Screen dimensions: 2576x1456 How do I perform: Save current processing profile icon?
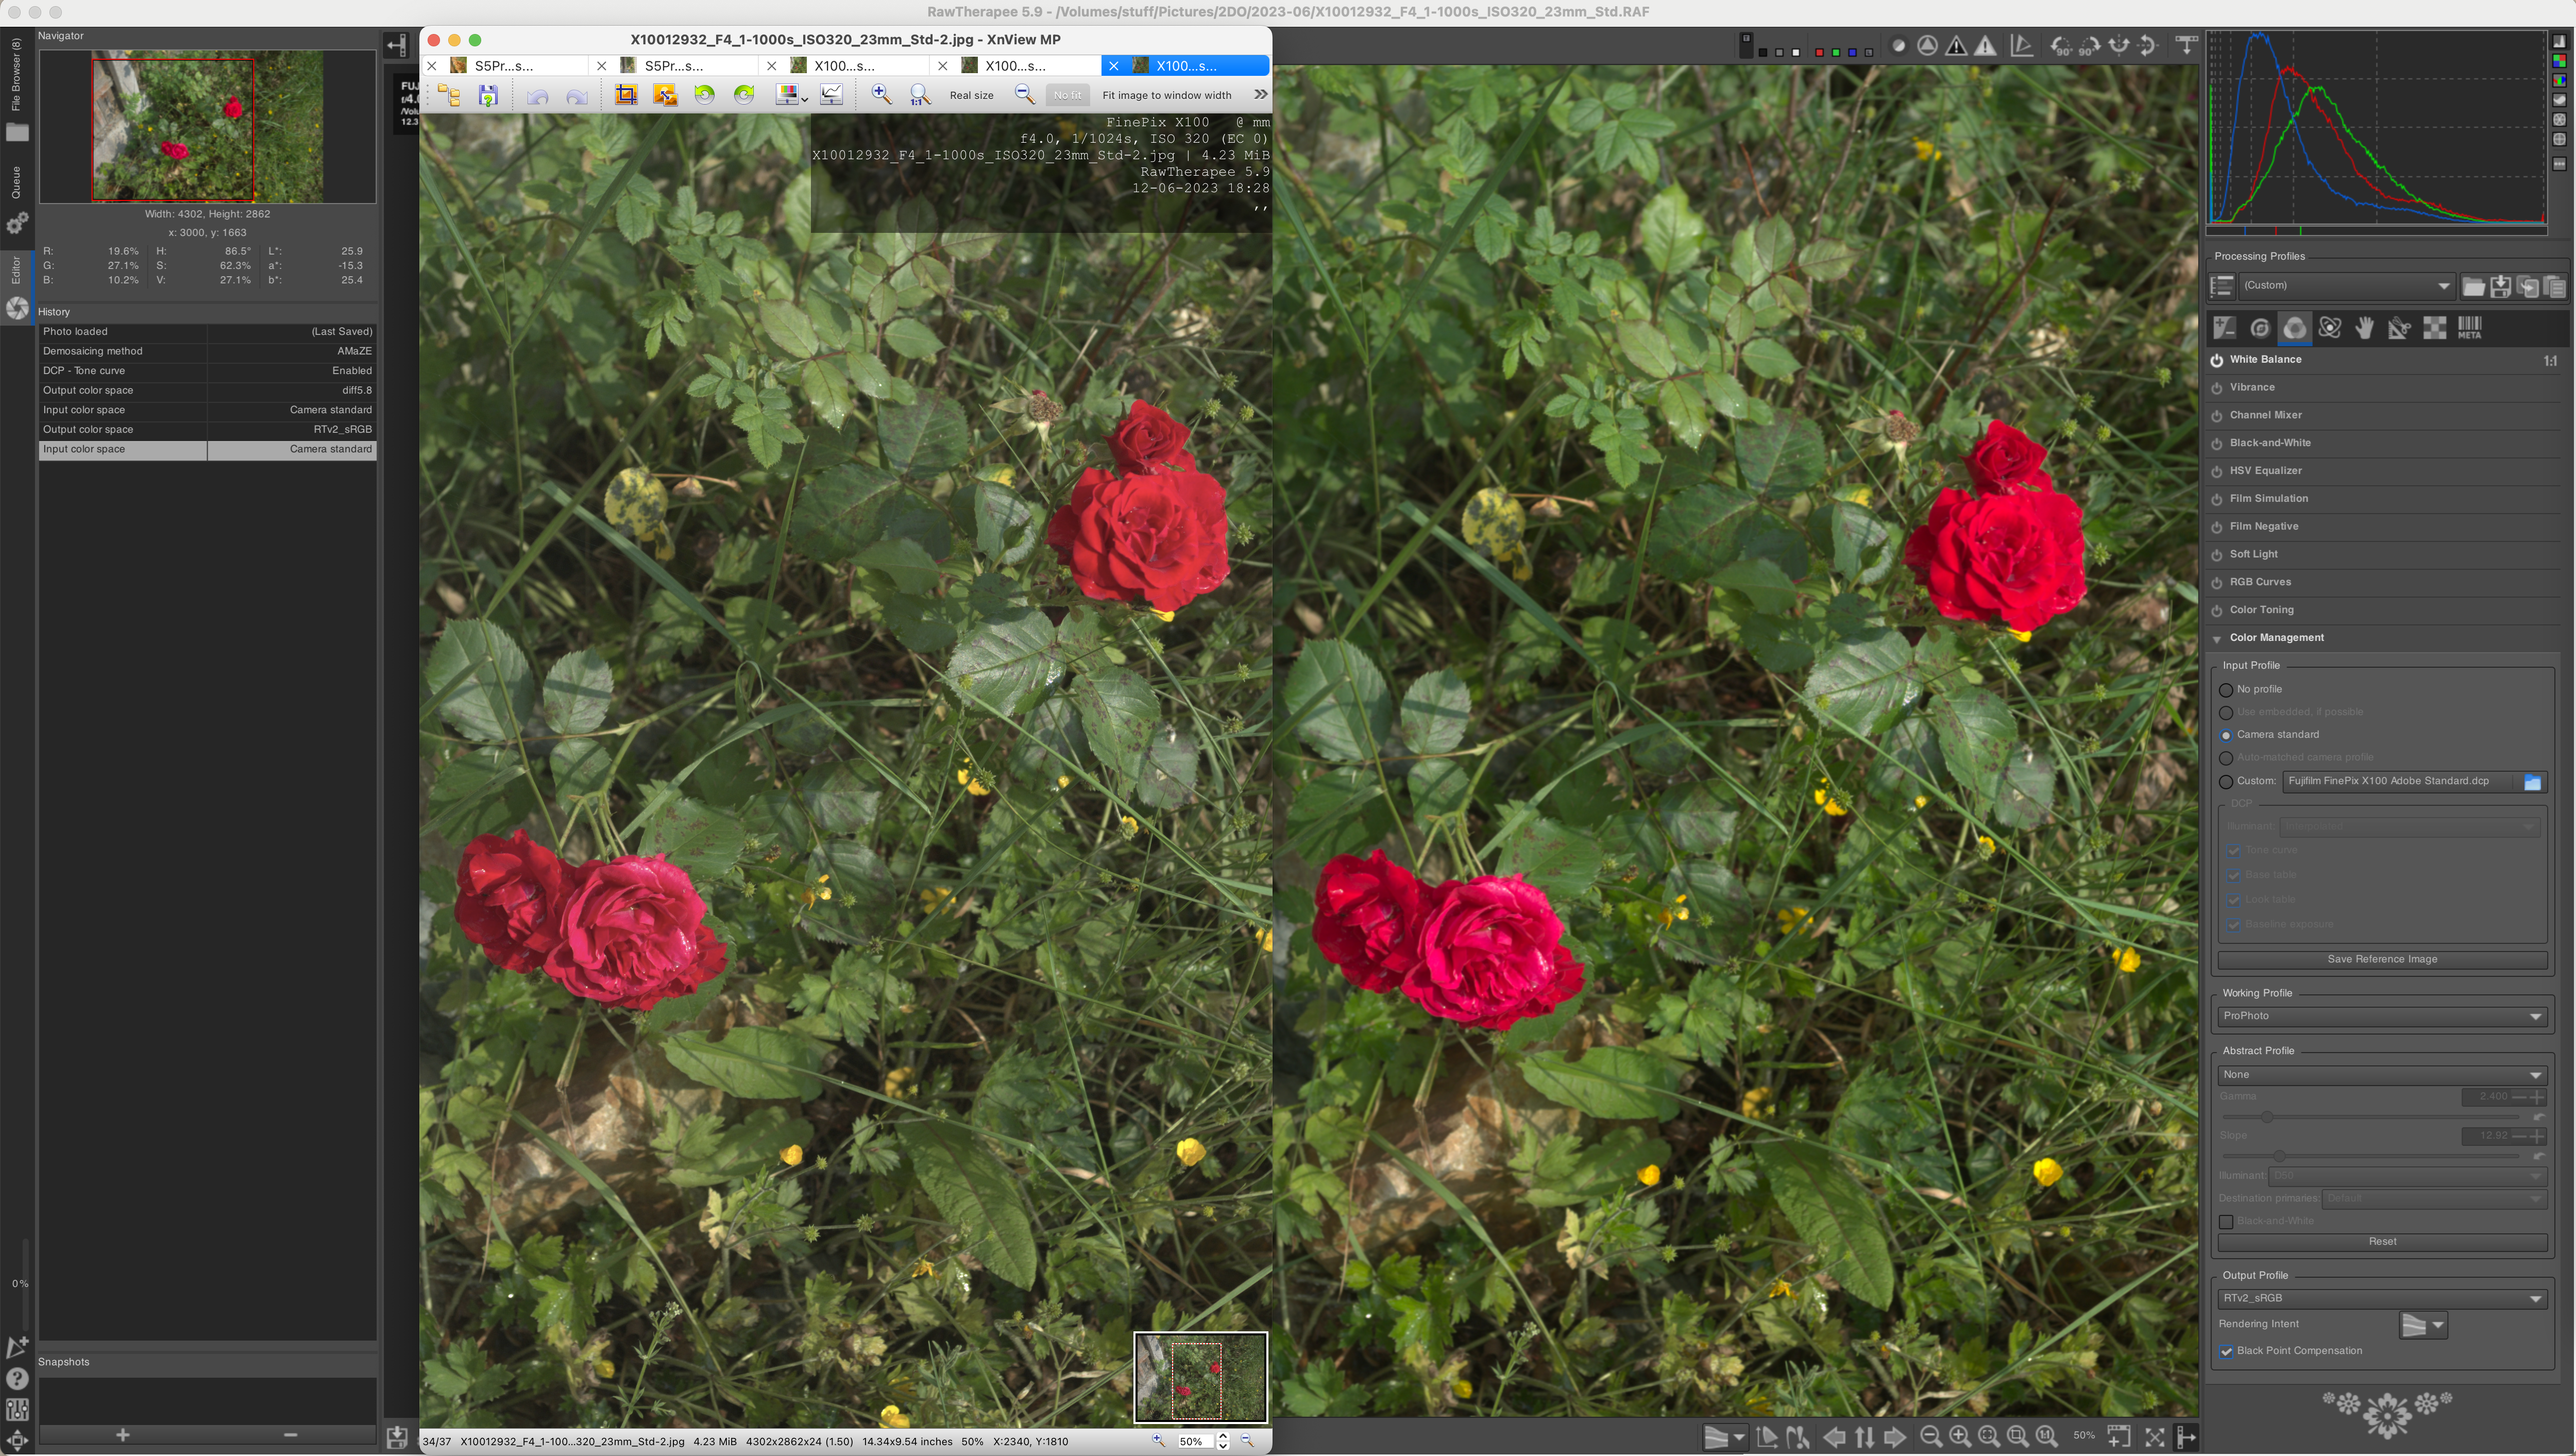tap(2500, 287)
